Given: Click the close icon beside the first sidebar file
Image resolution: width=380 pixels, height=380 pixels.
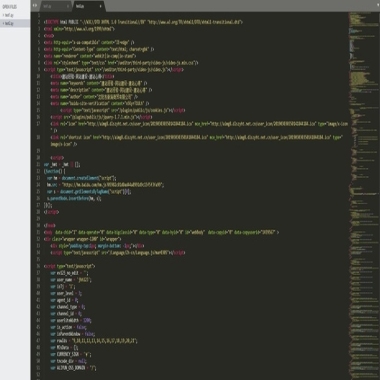Looking at the screenshot, I should point(3,15).
